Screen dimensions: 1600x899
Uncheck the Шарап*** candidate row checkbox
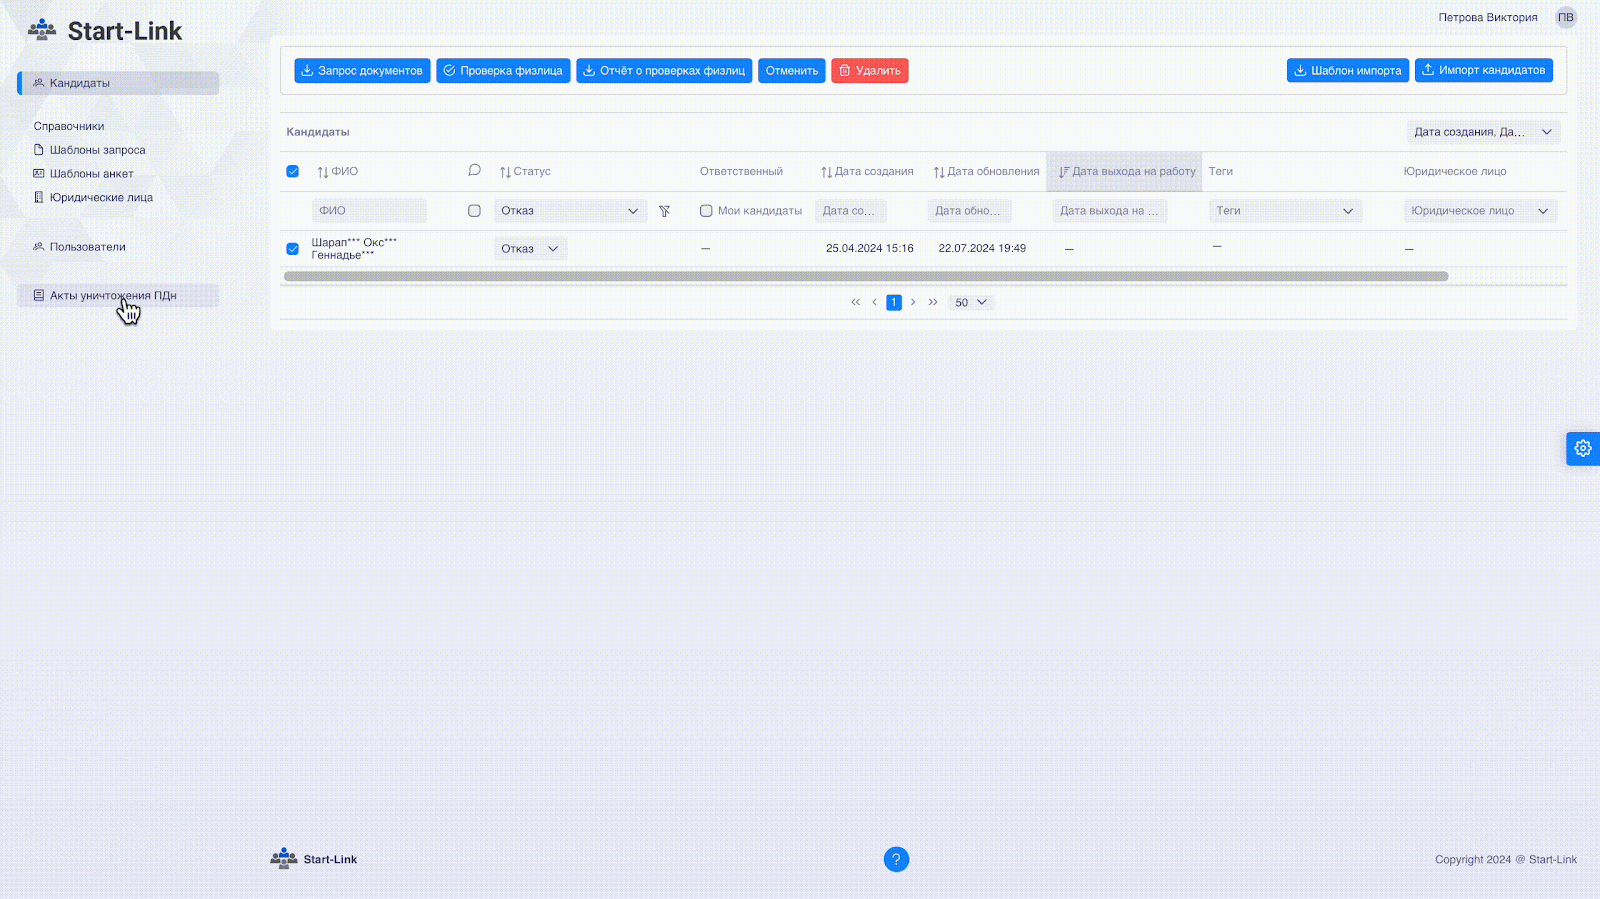point(293,249)
